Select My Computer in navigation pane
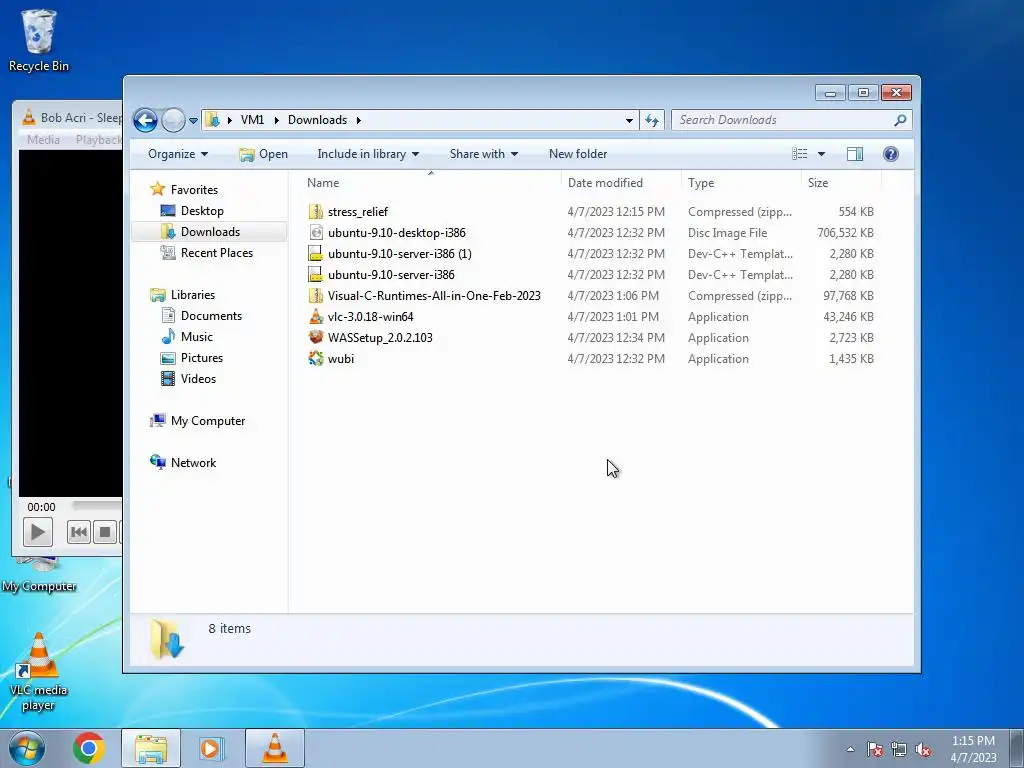Image resolution: width=1024 pixels, height=768 pixels. click(208, 421)
